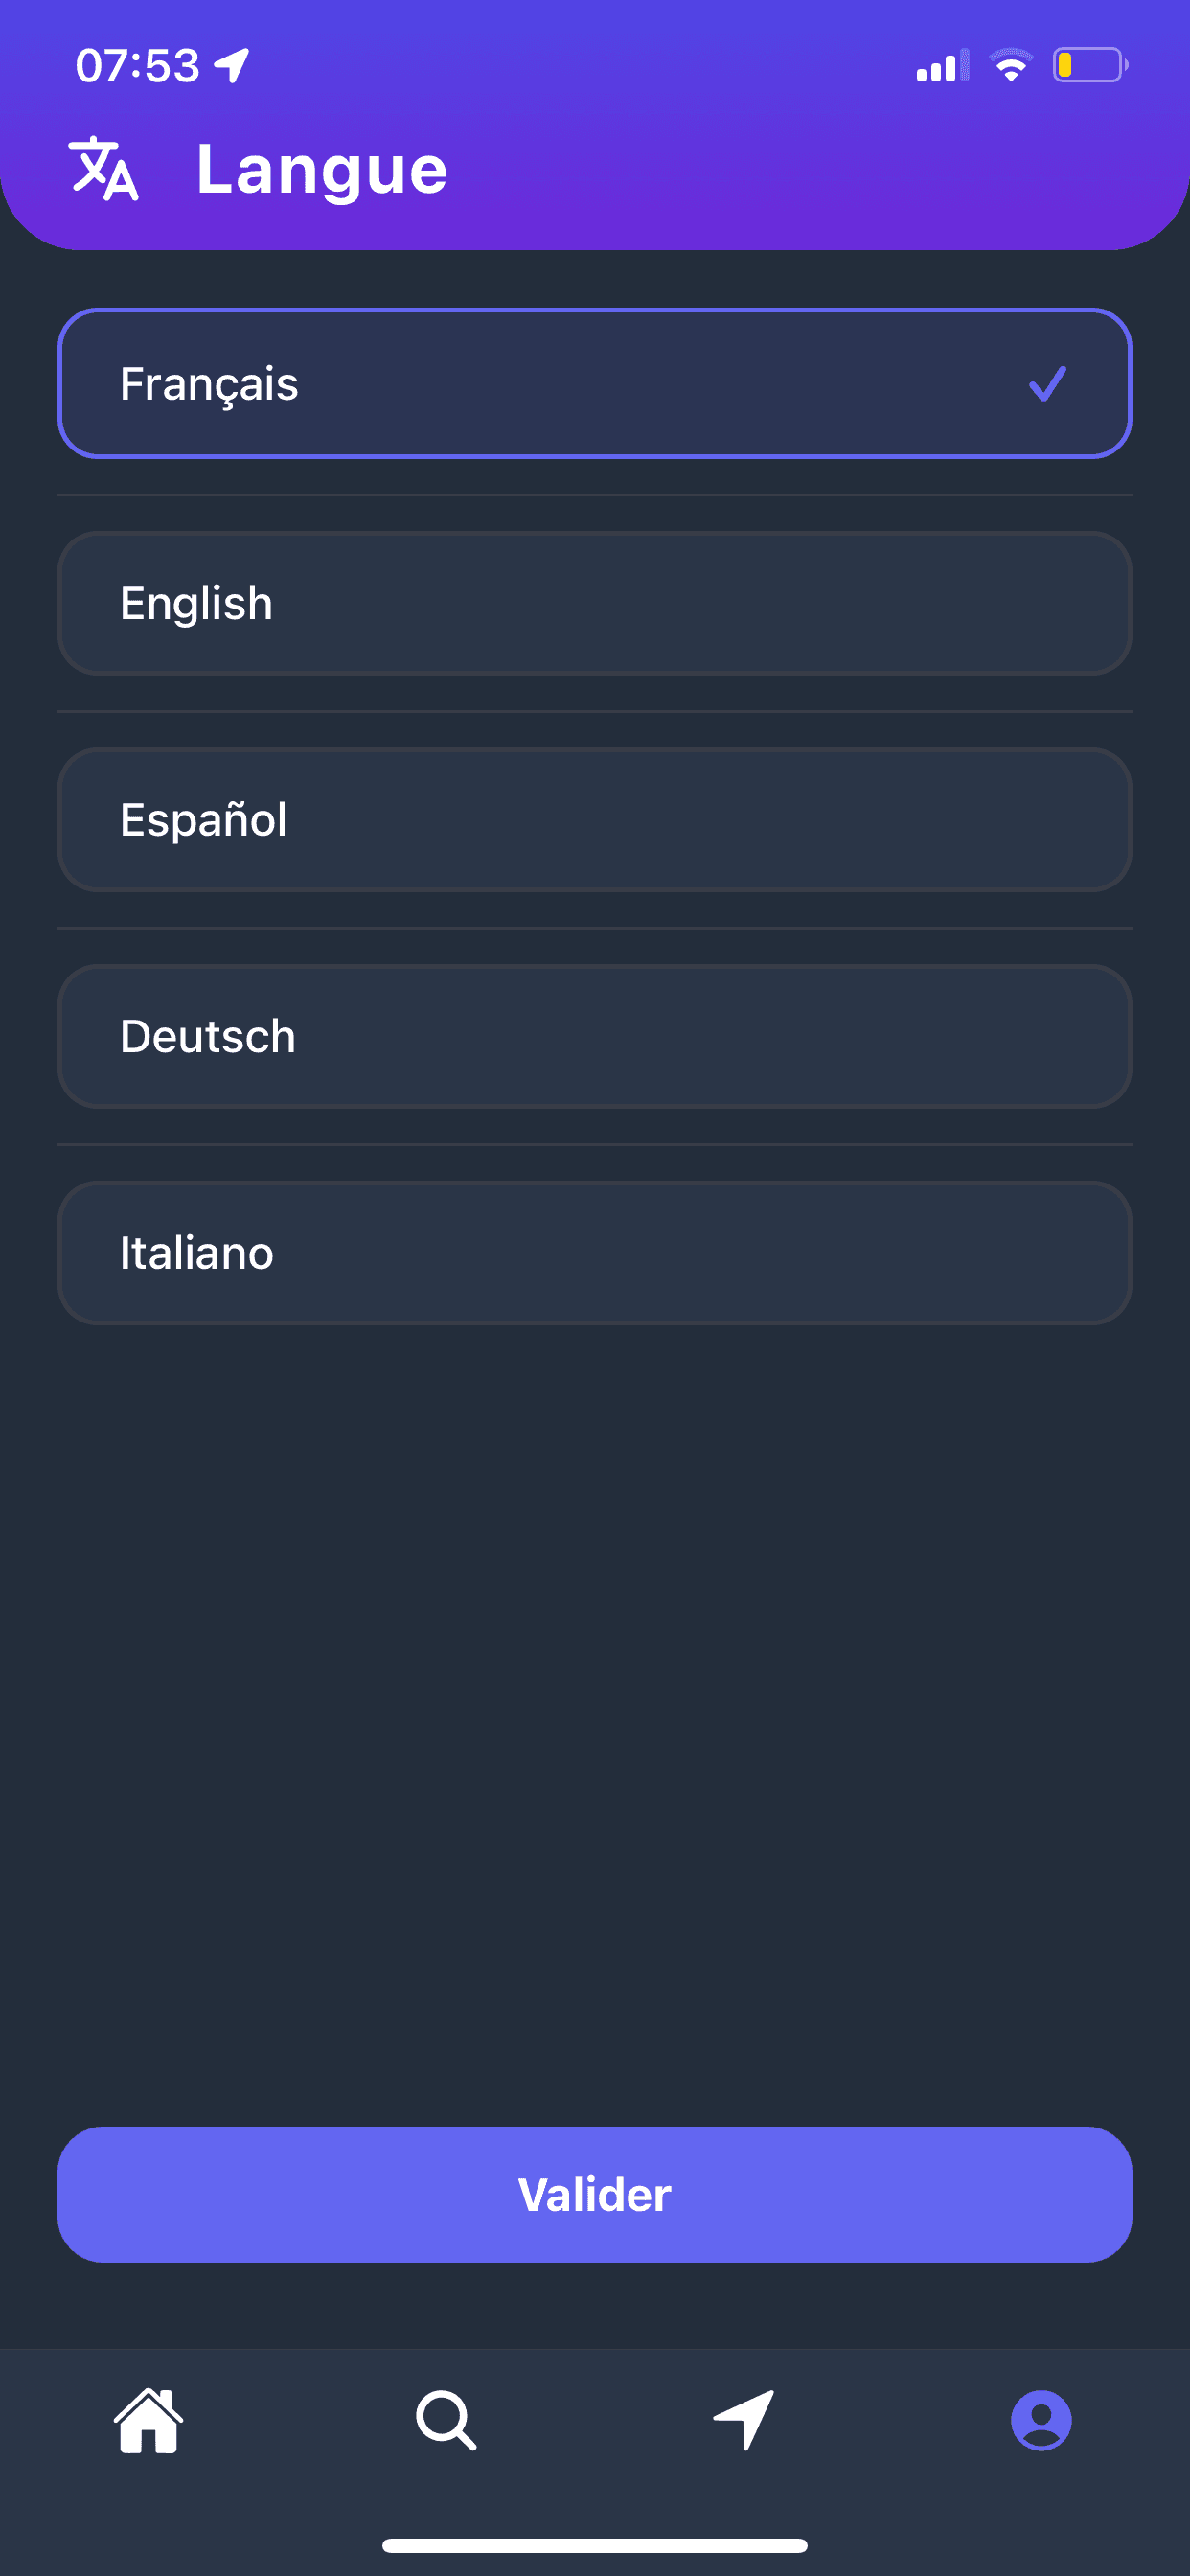Screen dimensions: 1190x2576
Task: Open the navigation arrow tab
Action: pos(744,2420)
